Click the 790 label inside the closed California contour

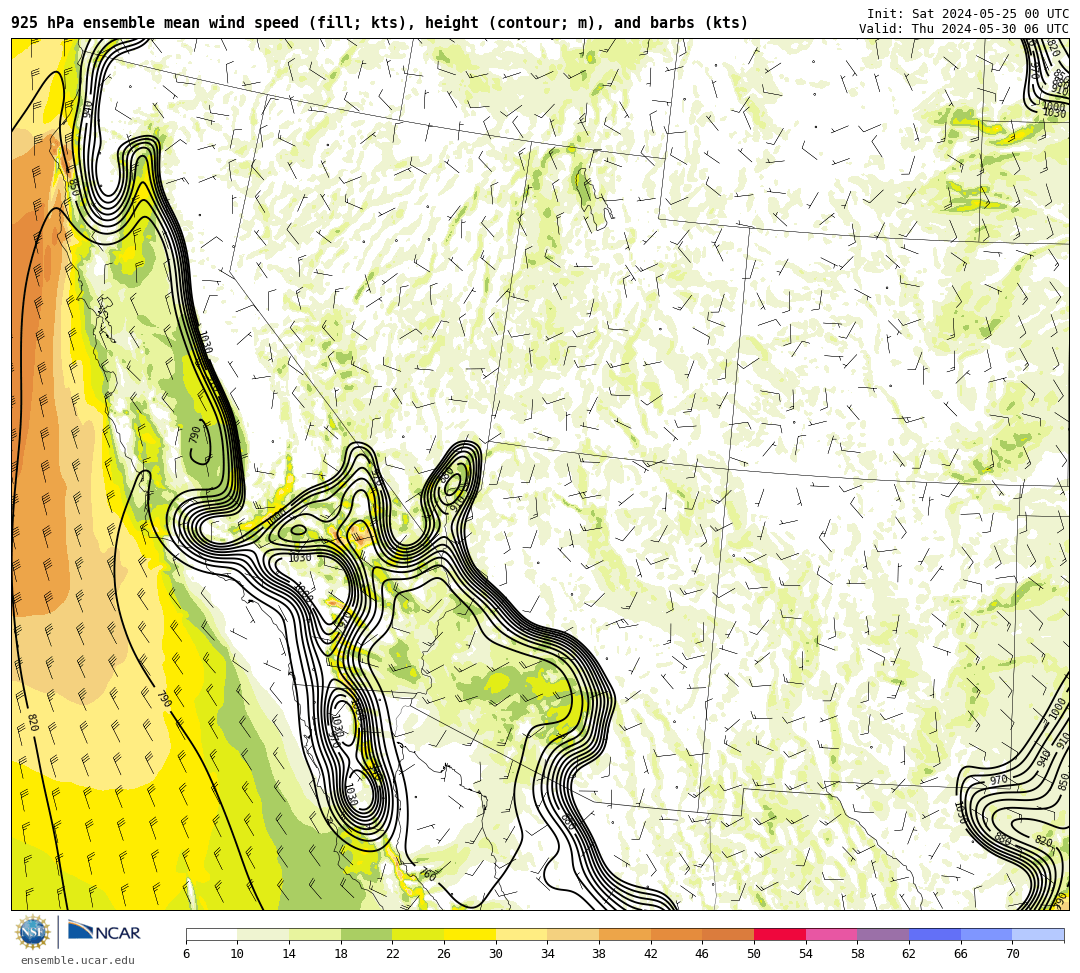pos(195,435)
